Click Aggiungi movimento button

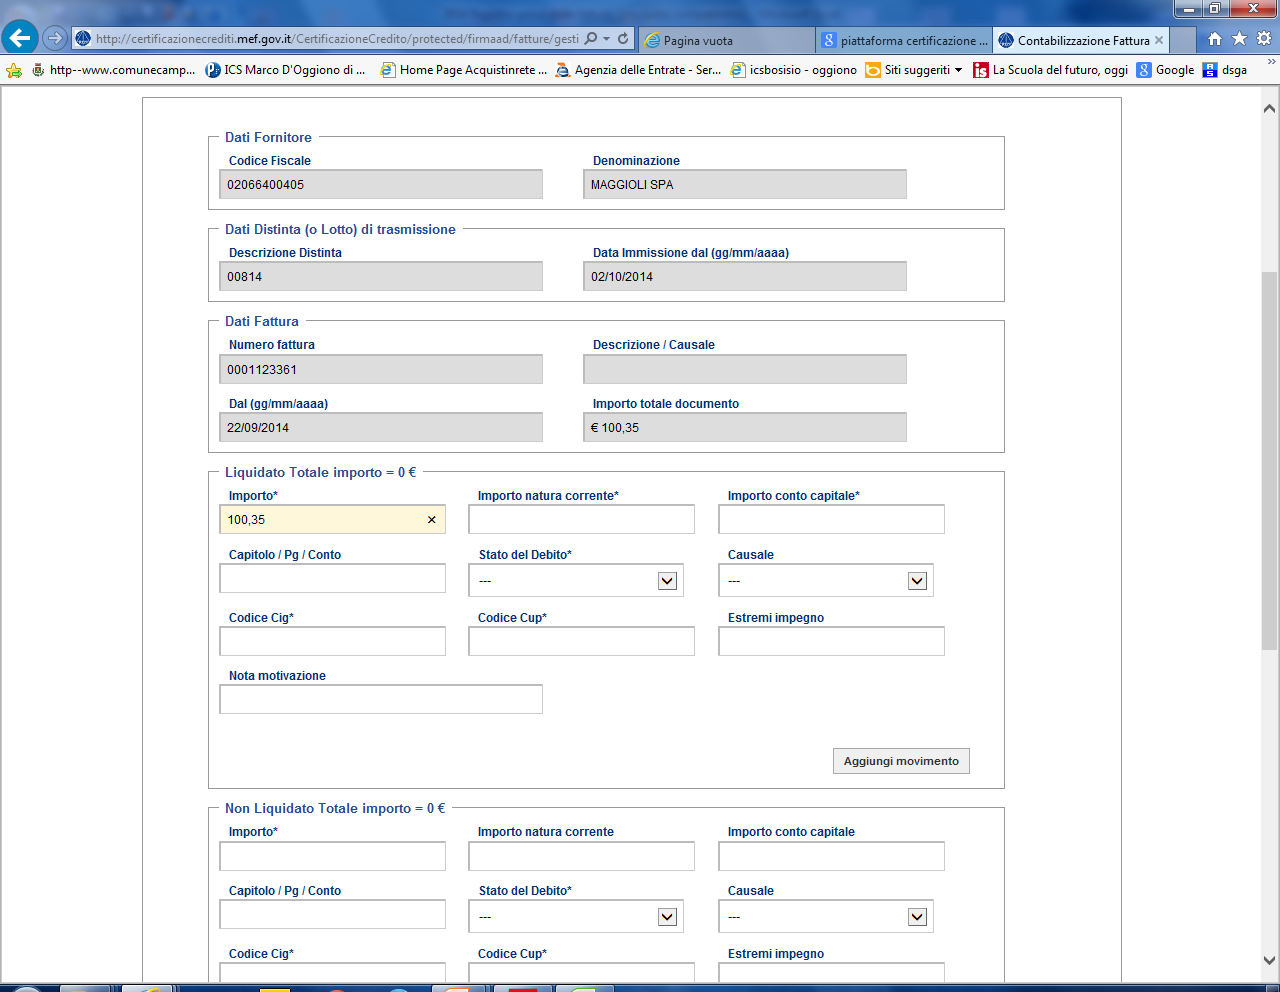click(901, 761)
